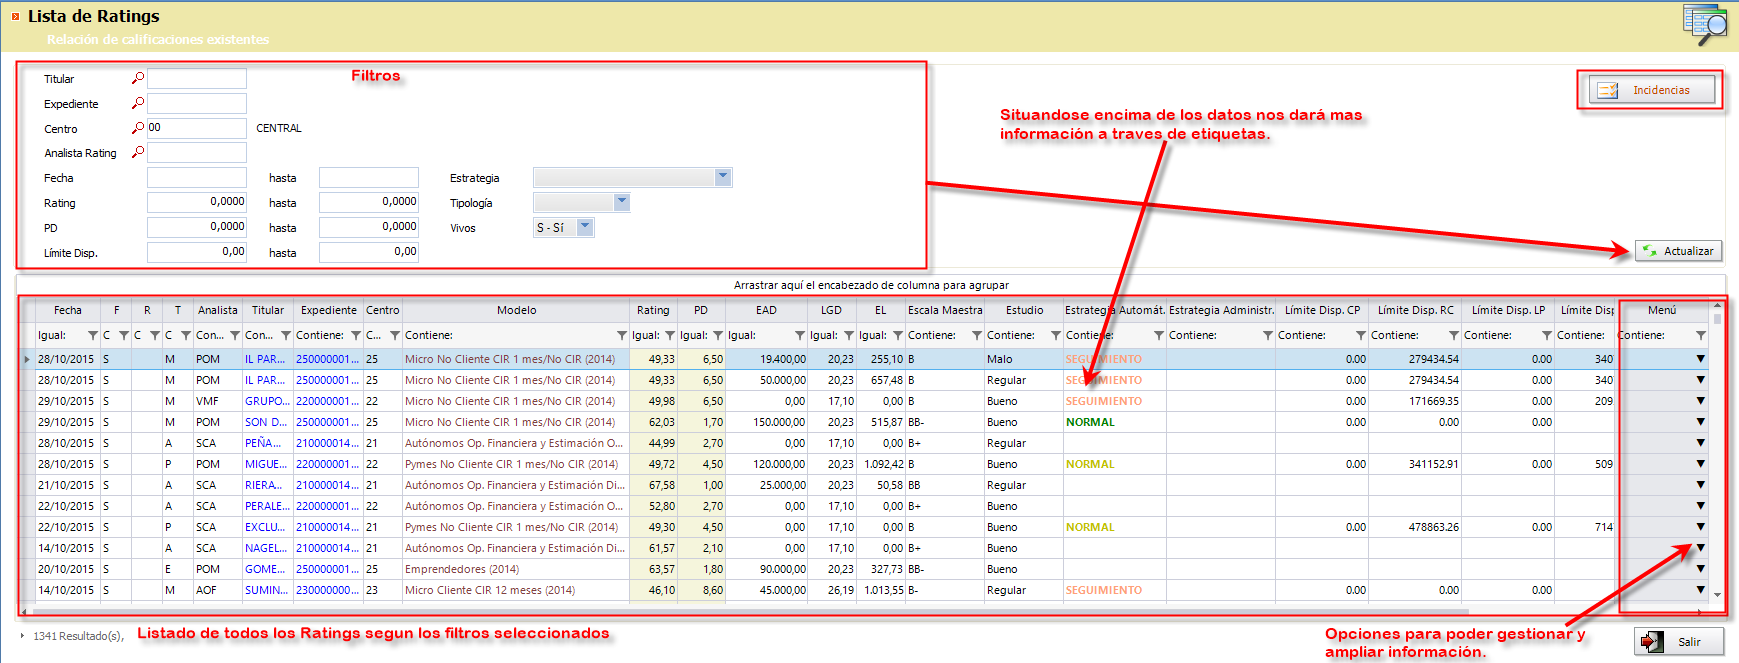Image resolution: width=1739 pixels, height=663 pixels.
Task: Click the filter funnel under Fecha column
Action: tap(93, 336)
